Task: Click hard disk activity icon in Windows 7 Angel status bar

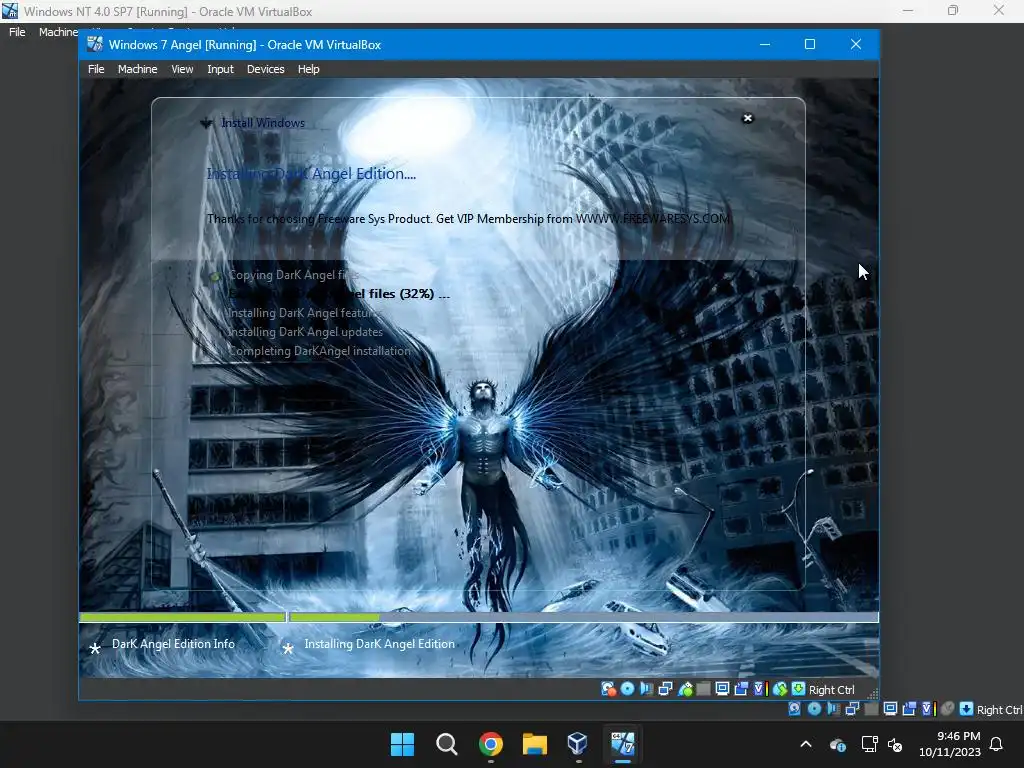Action: pyautogui.click(x=609, y=689)
